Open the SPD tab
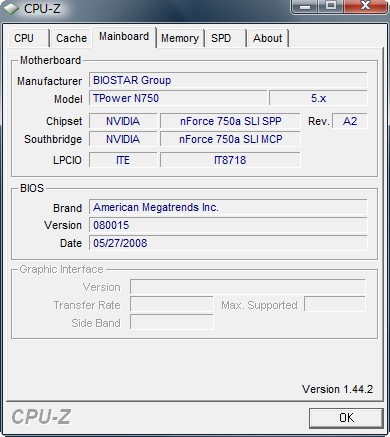Screen dimensions: 390x437 click(225, 38)
